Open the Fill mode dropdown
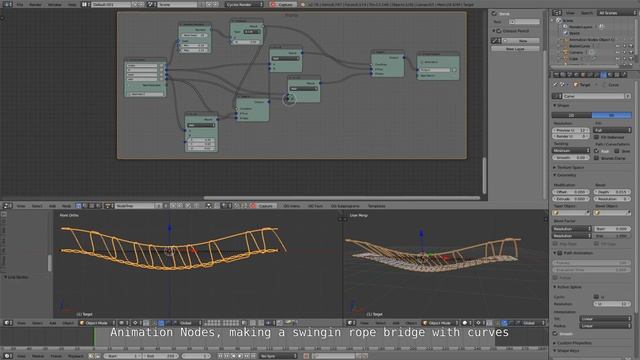The image size is (640, 360). (613, 130)
